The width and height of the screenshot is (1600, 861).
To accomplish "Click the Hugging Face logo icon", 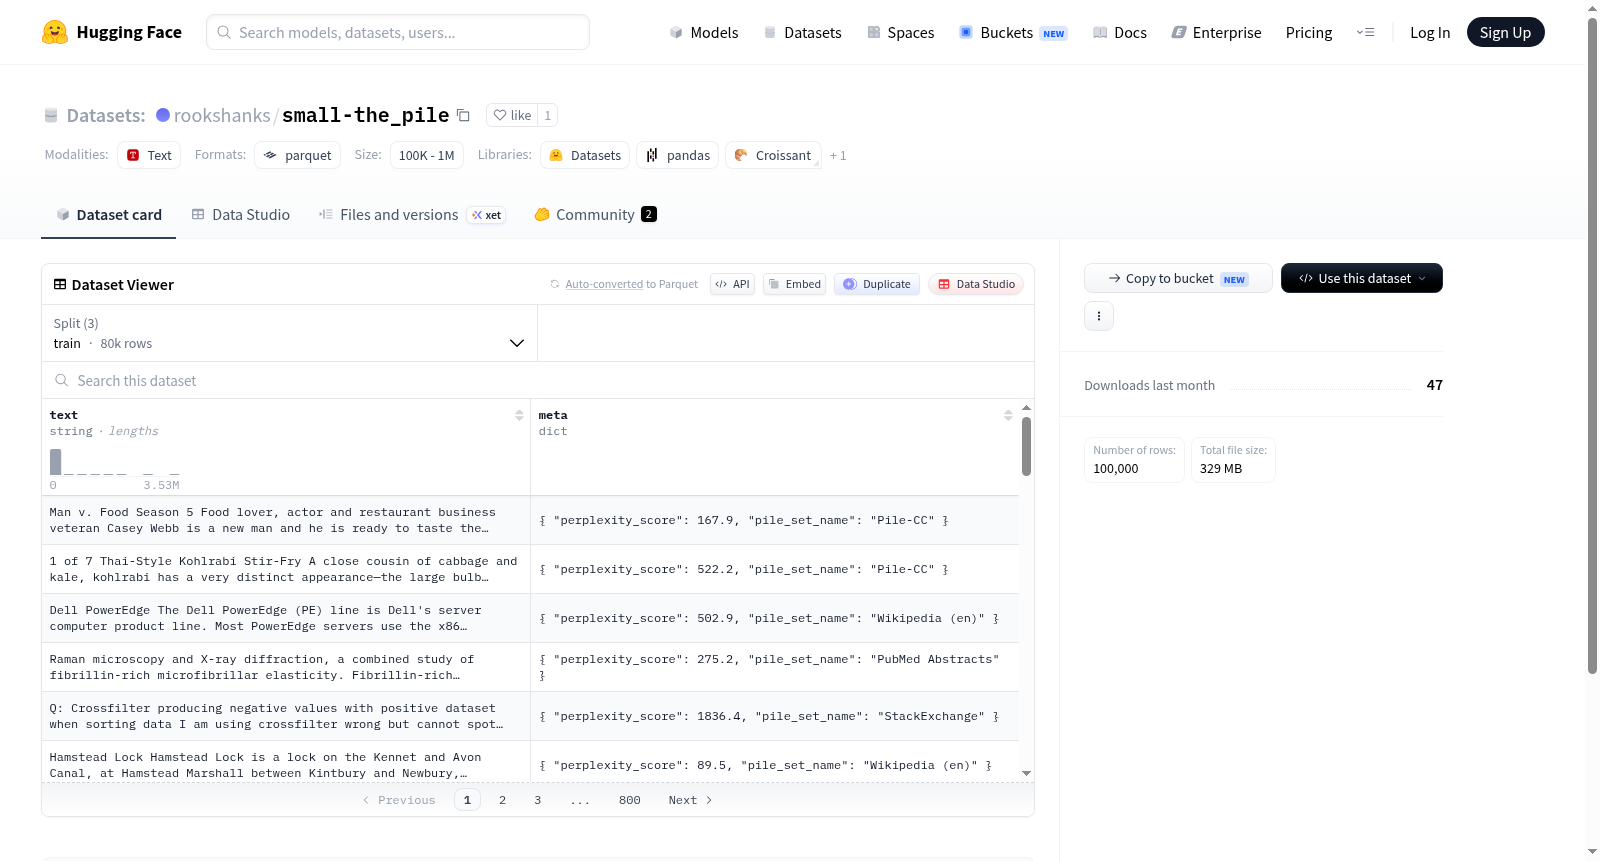I will click(x=55, y=32).
